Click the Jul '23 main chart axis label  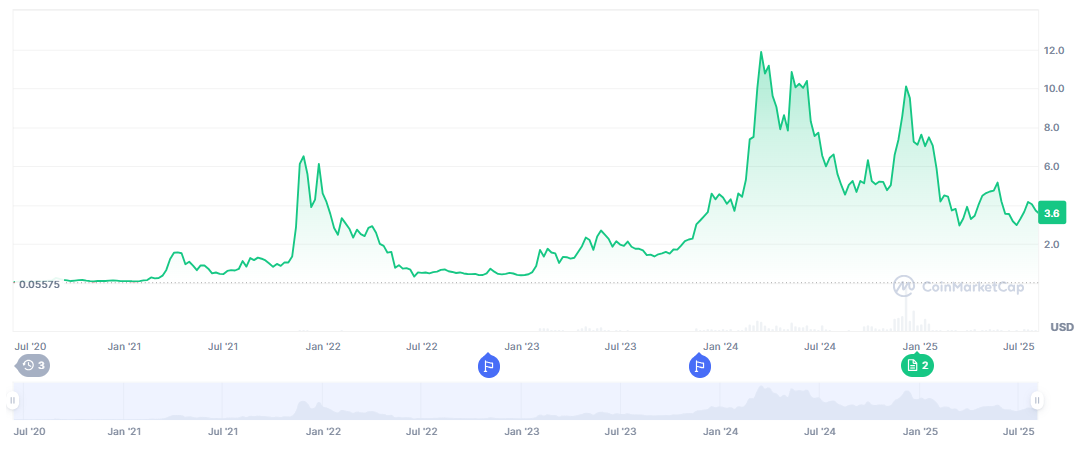click(621, 346)
